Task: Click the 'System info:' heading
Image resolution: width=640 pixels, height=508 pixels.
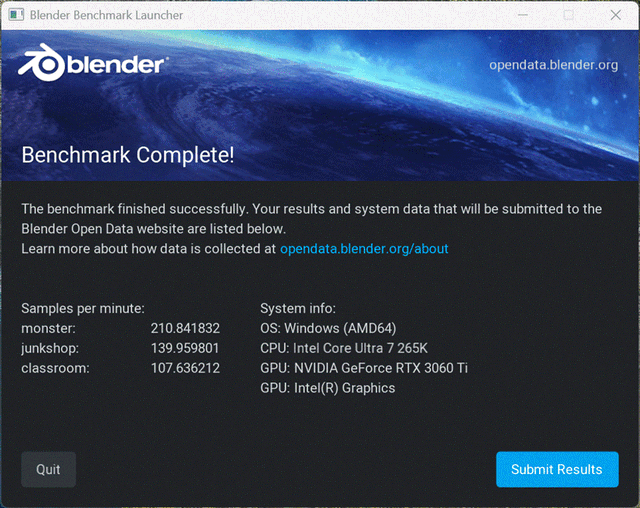Action: tap(298, 308)
